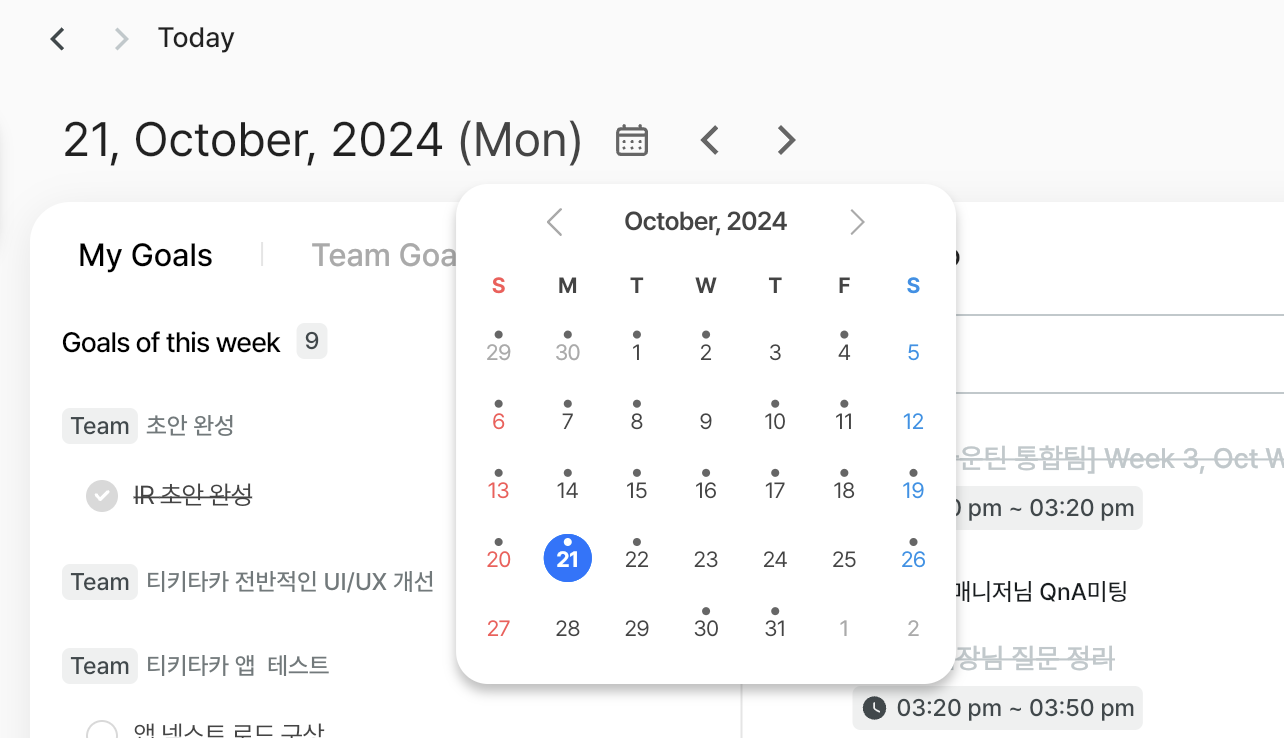Show previous month in calendar popup
The height and width of the screenshot is (738, 1284).
click(555, 222)
